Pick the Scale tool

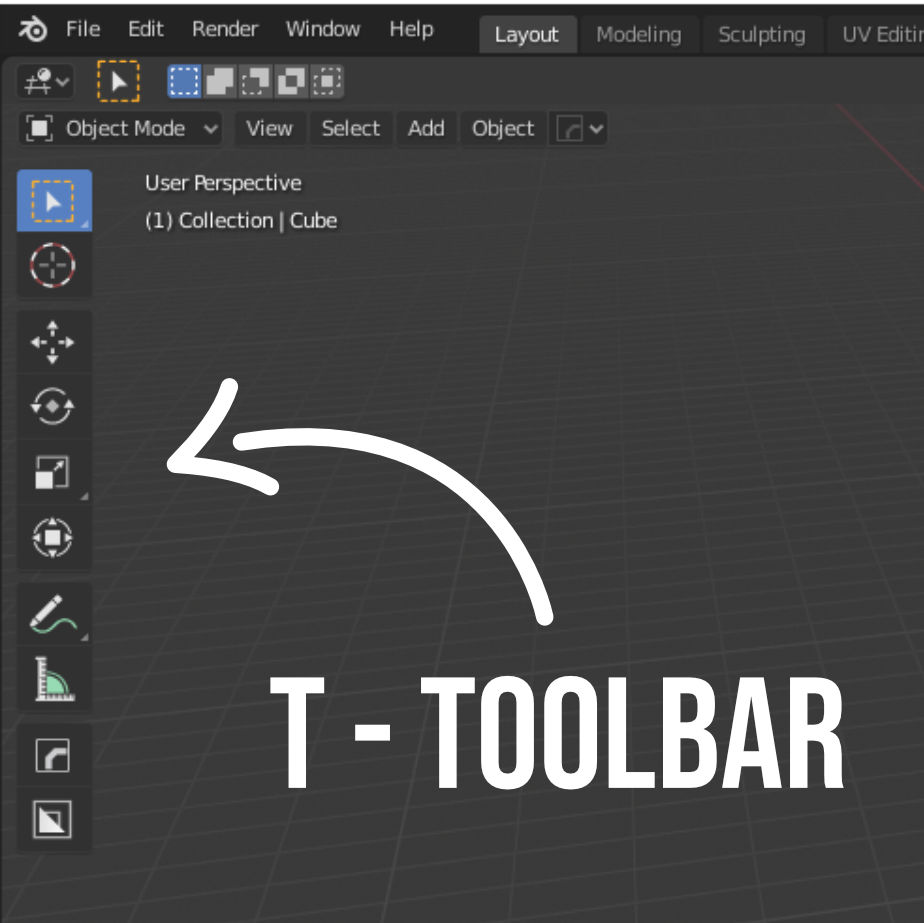[x=53, y=472]
